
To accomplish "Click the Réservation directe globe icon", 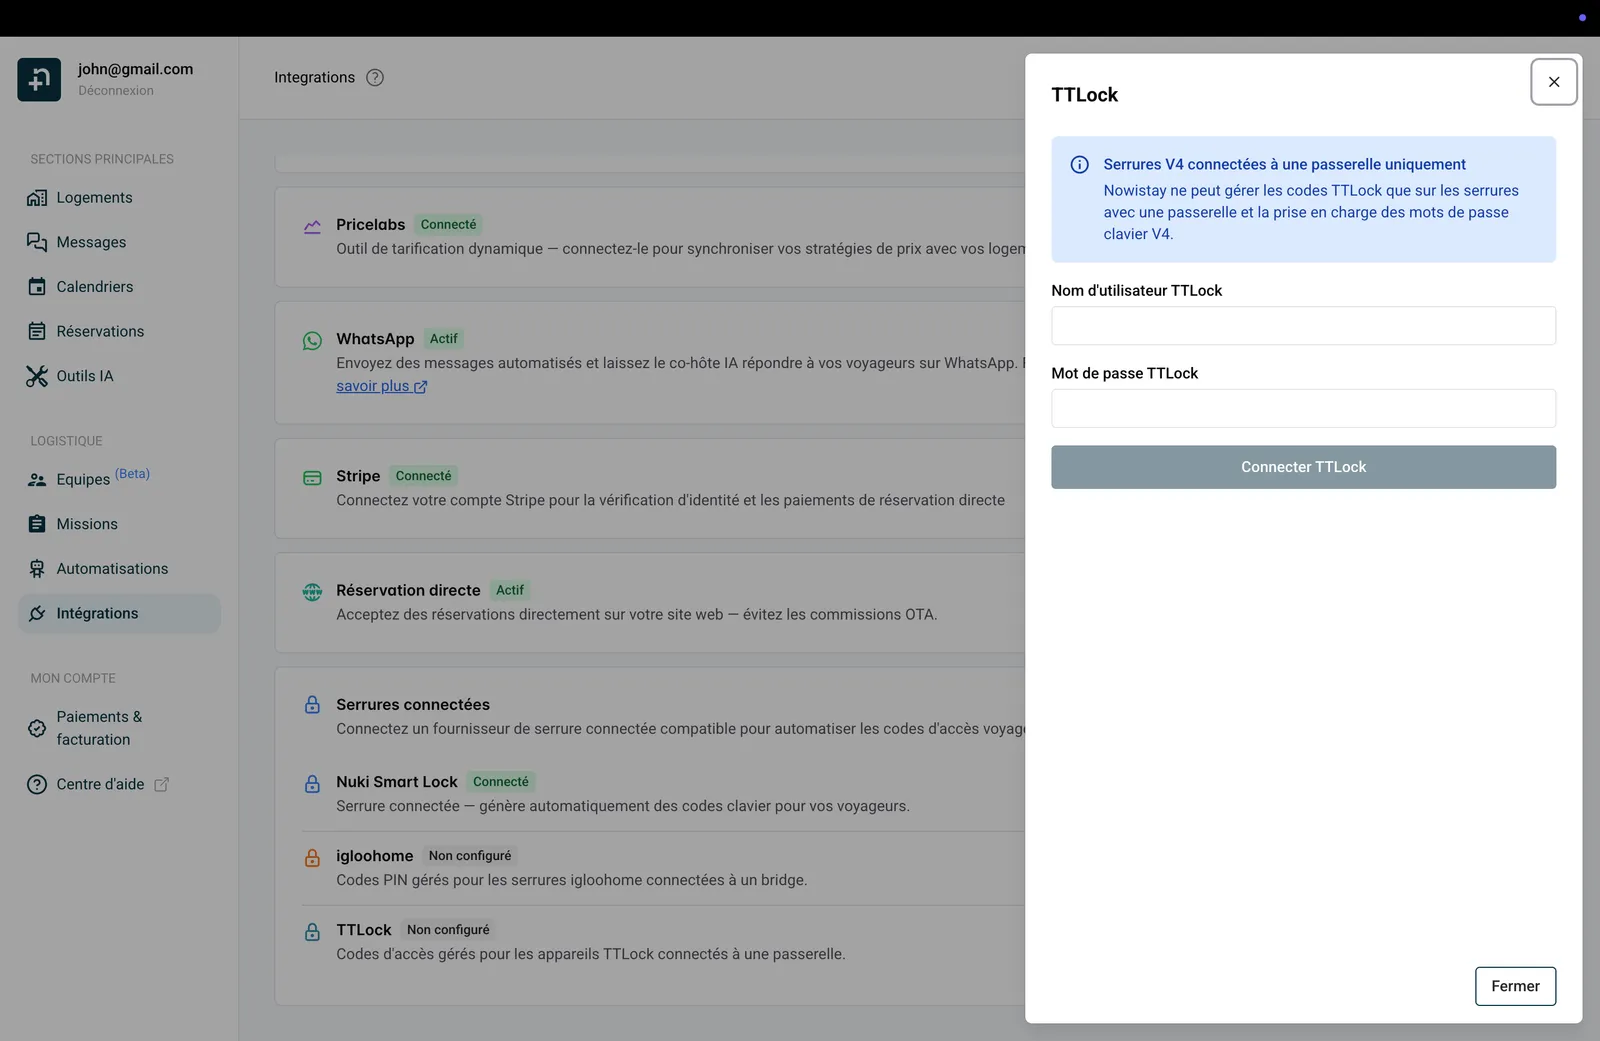I will [x=312, y=592].
